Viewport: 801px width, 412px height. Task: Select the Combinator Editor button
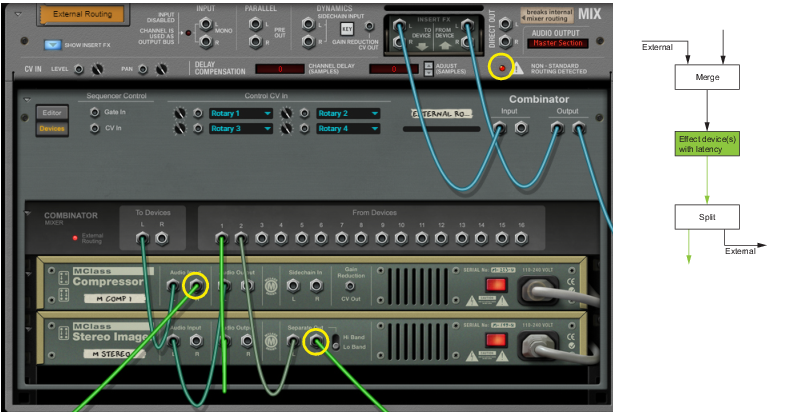tap(52, 113)
